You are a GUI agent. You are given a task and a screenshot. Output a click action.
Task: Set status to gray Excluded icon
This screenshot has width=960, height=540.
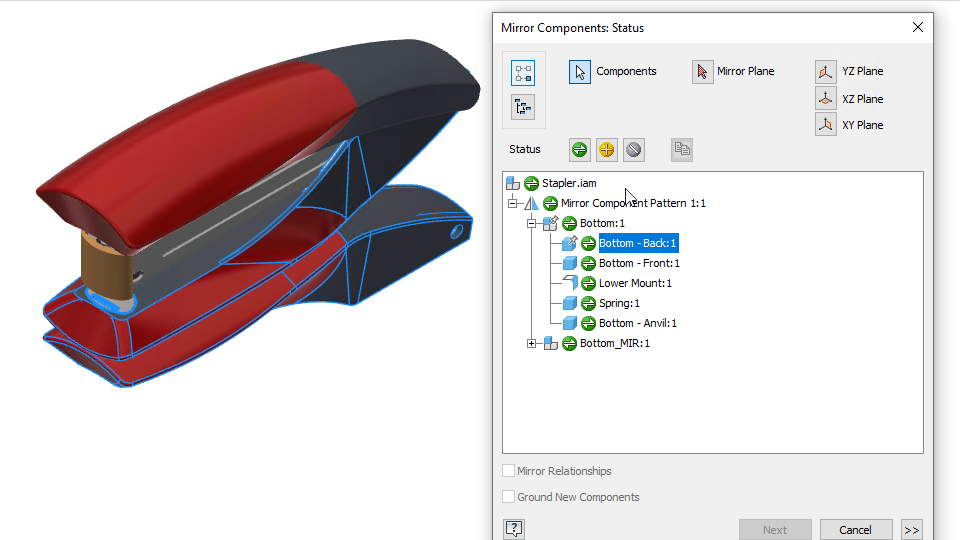click(x=633, y=150)
